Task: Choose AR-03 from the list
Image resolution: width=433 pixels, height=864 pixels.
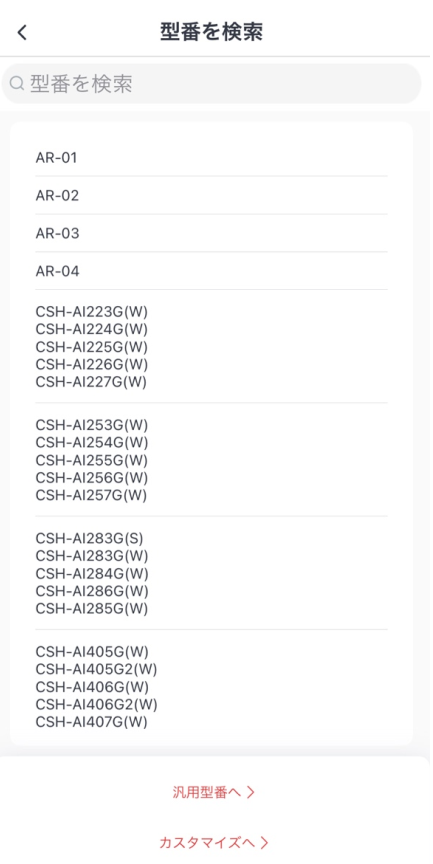Action: (212, 234)
